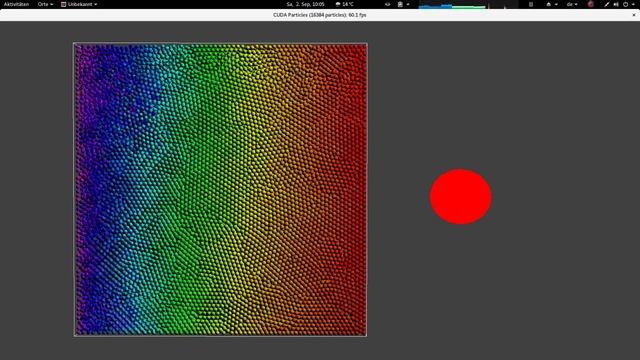Click the CUDA Particles window title
This screenshot has width=640, height=360.
320,15
